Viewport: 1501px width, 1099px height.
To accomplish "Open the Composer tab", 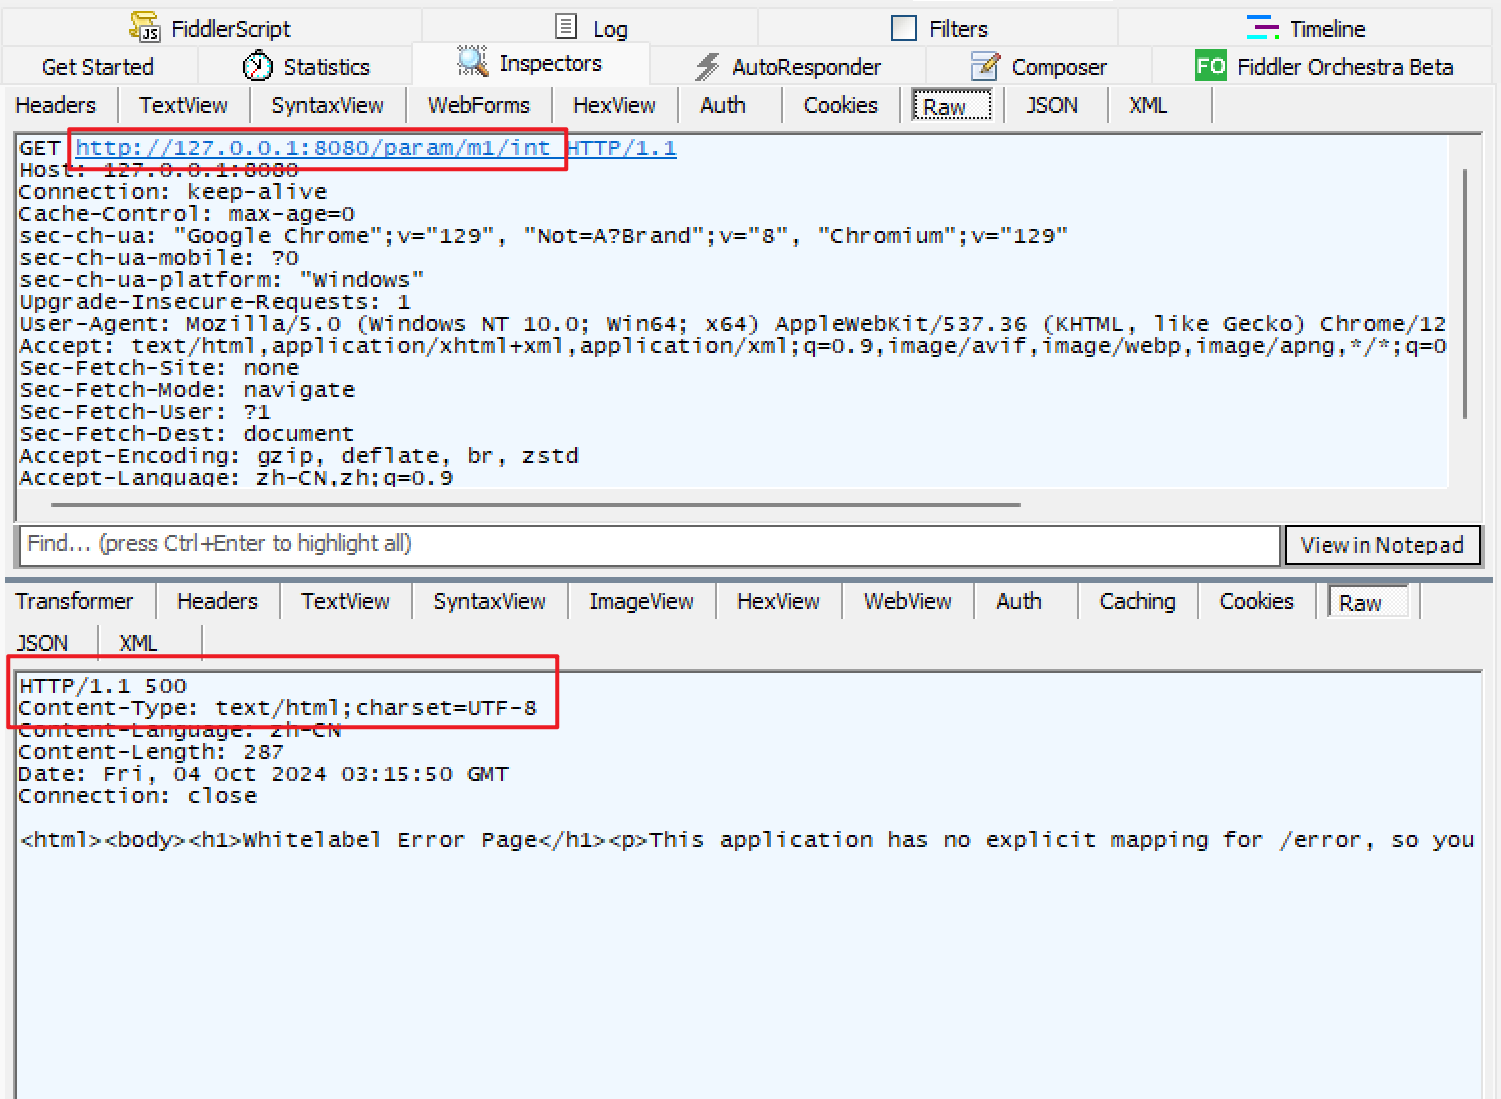I will pos(1059,67).
